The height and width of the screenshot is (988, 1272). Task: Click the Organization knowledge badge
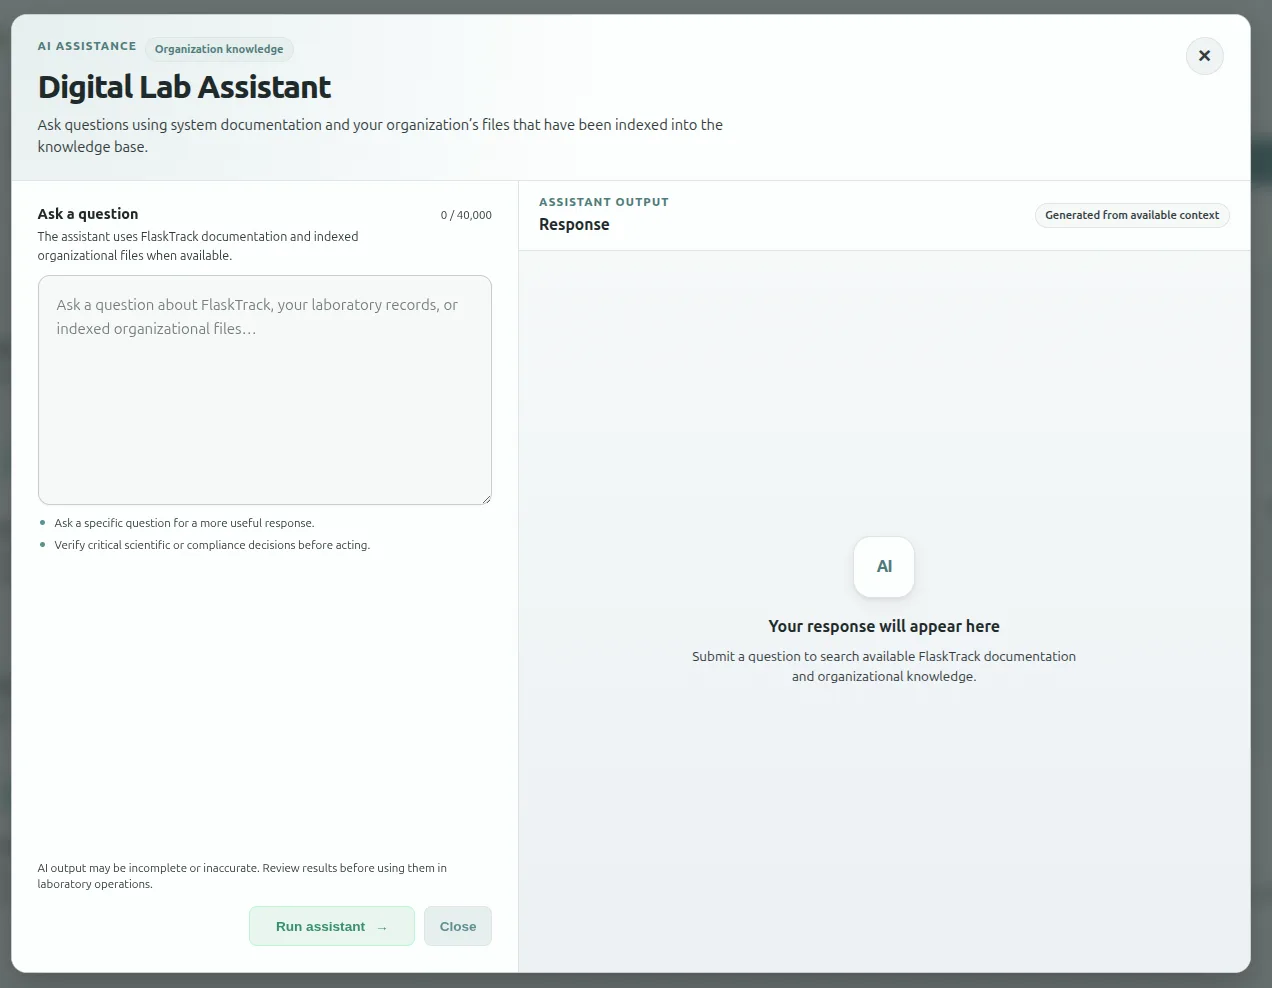(x=219, y=49)
